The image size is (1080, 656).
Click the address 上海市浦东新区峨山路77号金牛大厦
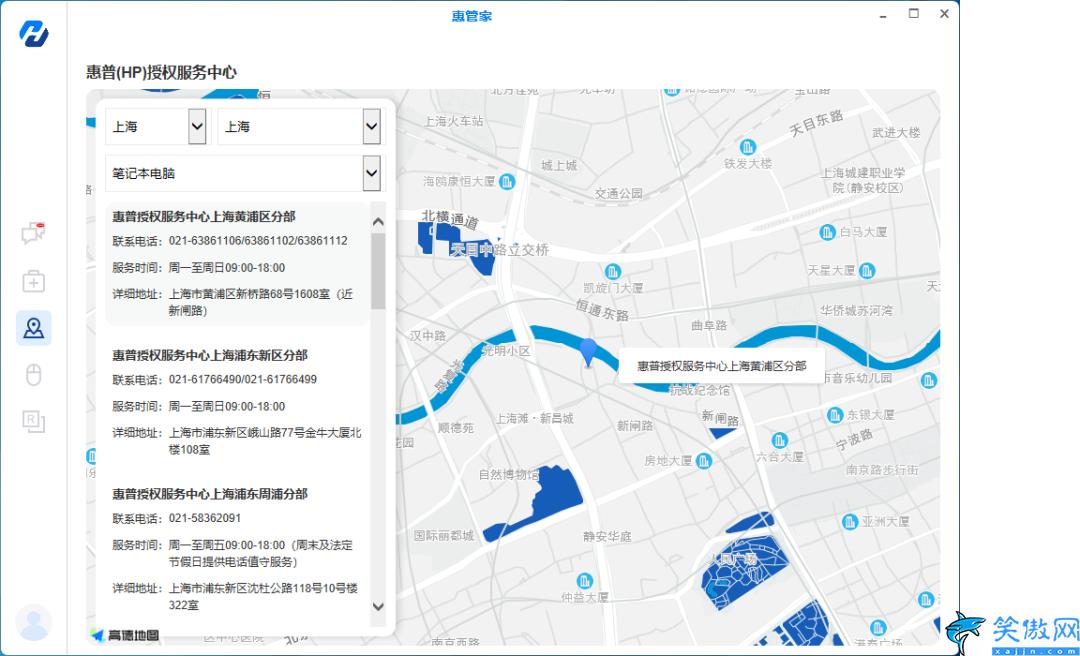pyautogui.click(x=265, y=441)
